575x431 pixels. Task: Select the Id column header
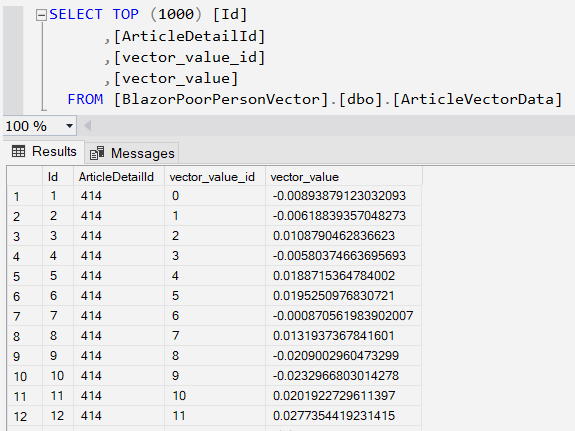click(58, 177)
